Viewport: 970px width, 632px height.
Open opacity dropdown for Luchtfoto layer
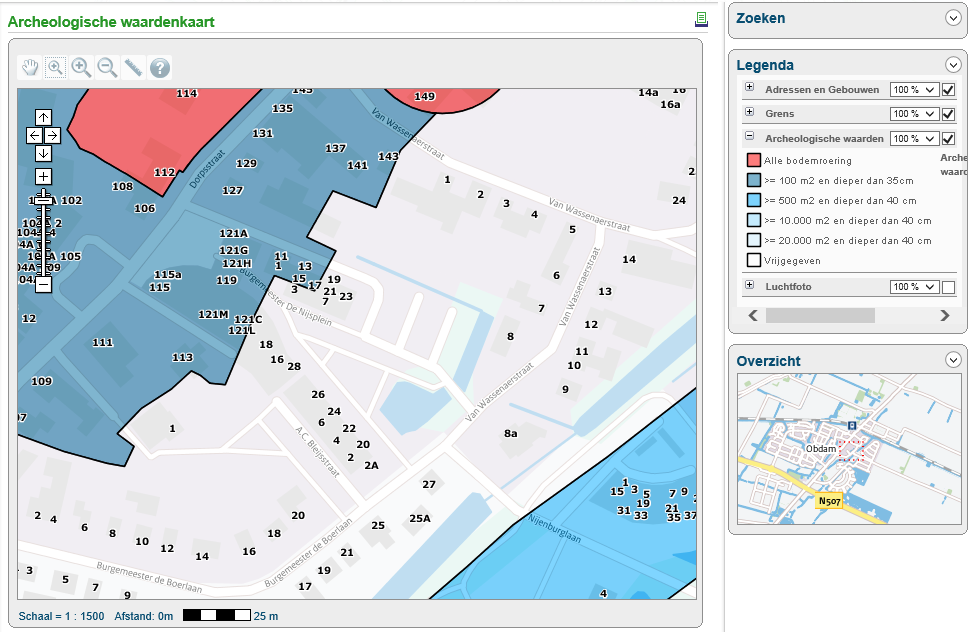(914, 287)
